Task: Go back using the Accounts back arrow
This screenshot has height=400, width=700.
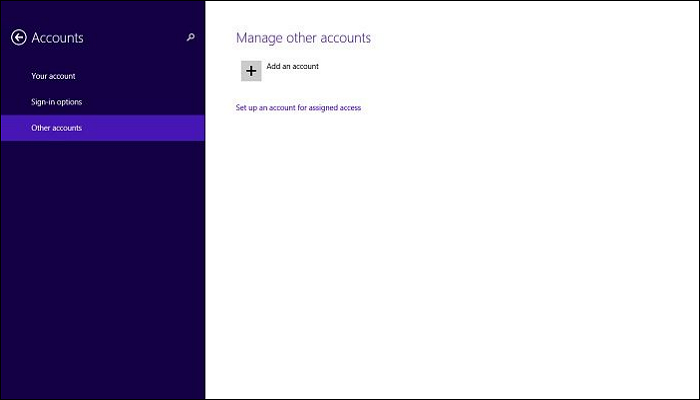Action: tap(19, 38)
